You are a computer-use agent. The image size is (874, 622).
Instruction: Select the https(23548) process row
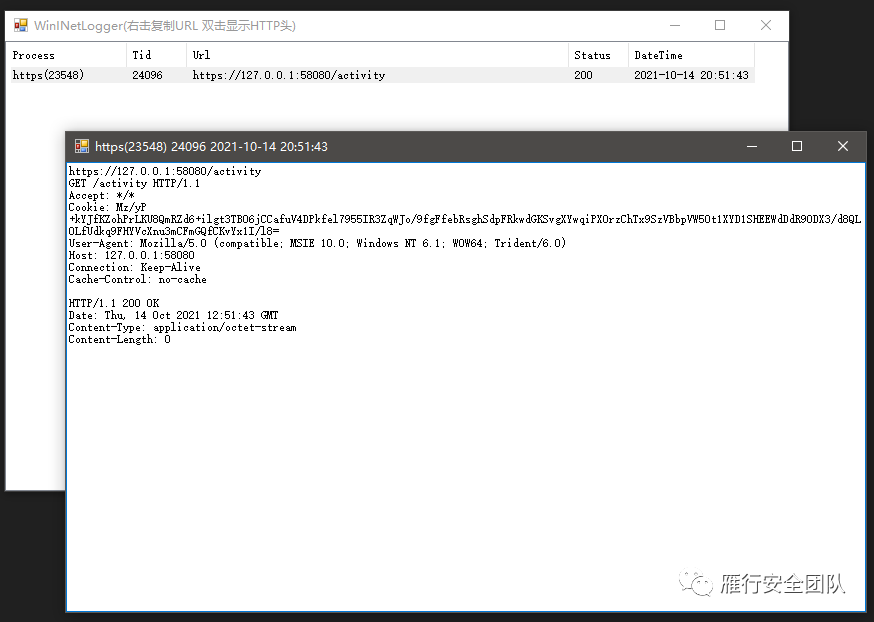pyautogui.click(x=382, y=75)
